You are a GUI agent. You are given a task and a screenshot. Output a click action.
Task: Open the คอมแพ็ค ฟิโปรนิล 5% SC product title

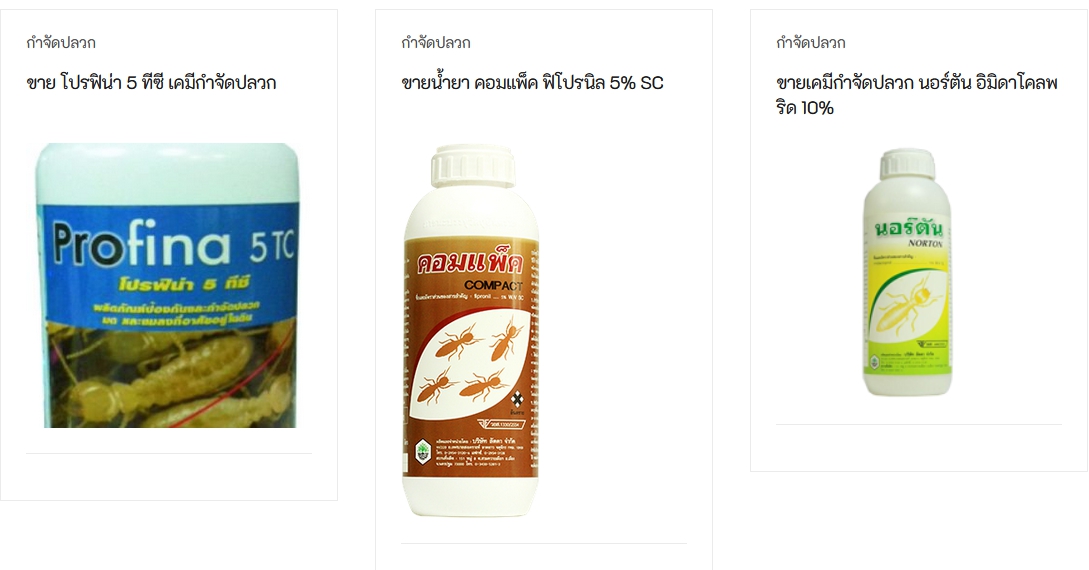click(x=533, y=83)
